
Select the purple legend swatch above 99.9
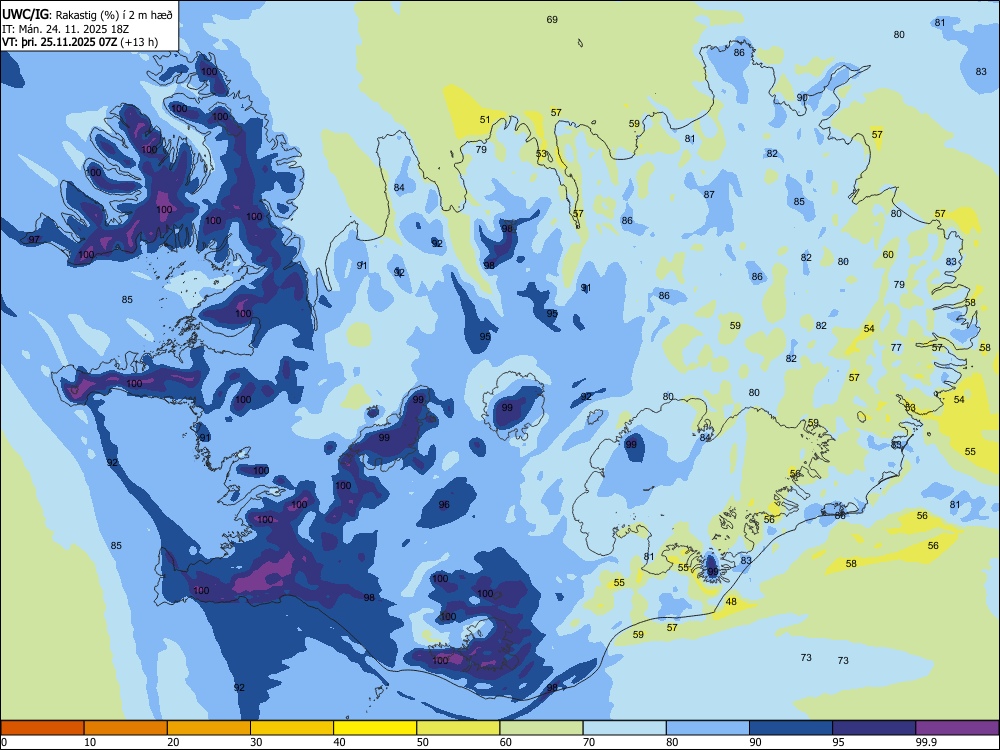[957, 728]
